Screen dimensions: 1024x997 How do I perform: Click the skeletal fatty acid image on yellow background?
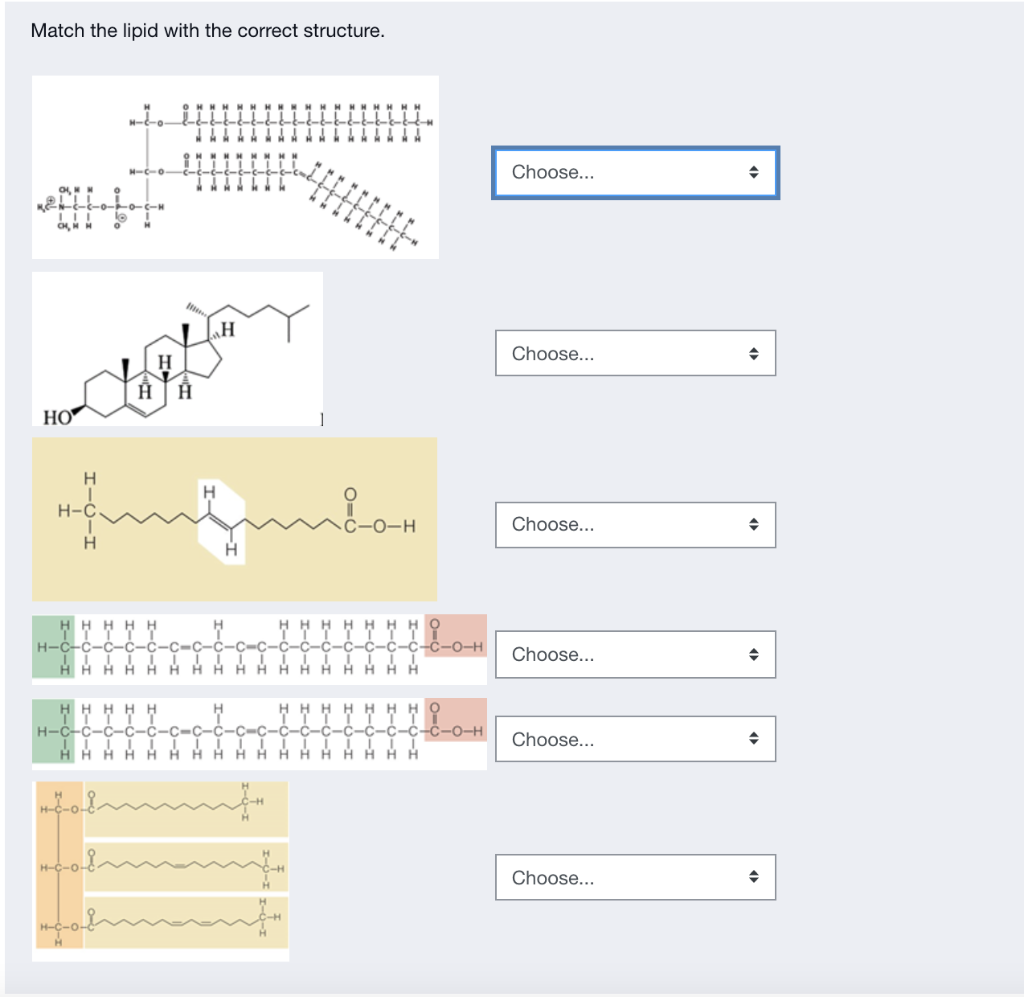pyautogui.click(x=234, y=519)
